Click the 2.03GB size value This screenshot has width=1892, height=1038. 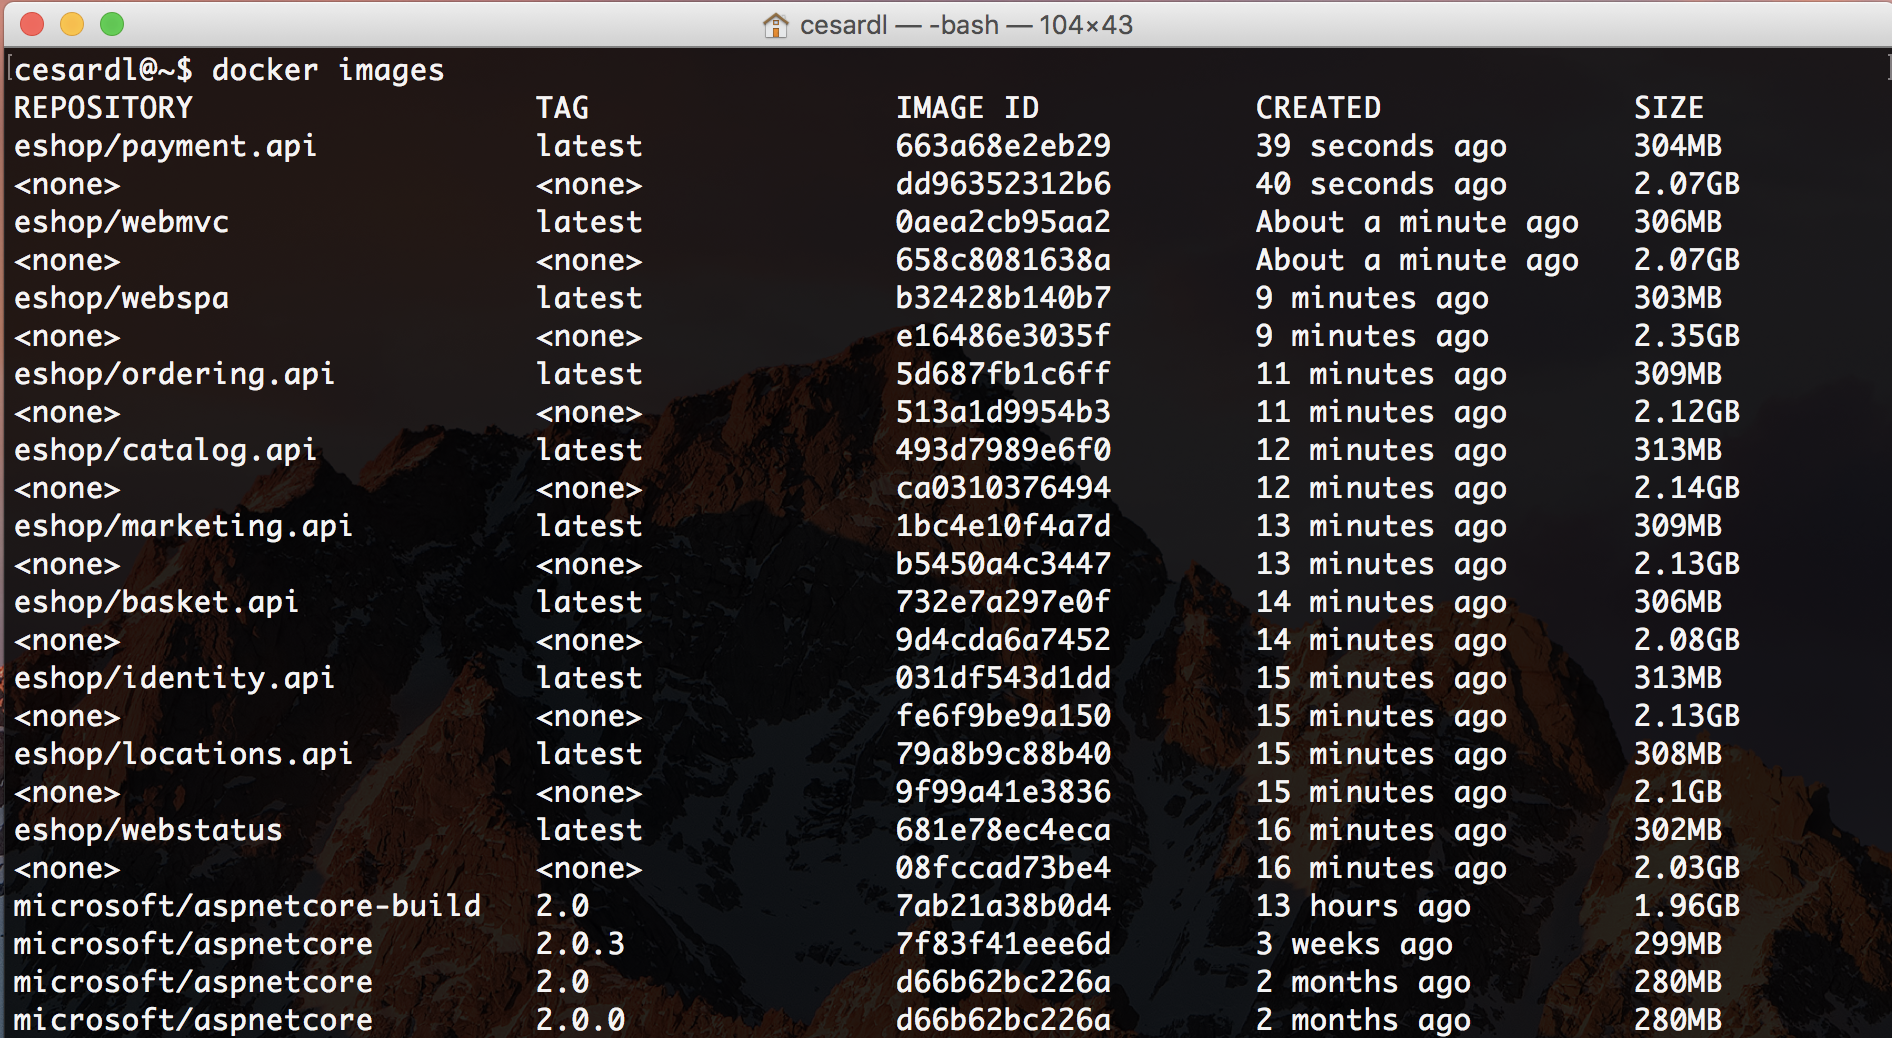[x=1687, y=868]
